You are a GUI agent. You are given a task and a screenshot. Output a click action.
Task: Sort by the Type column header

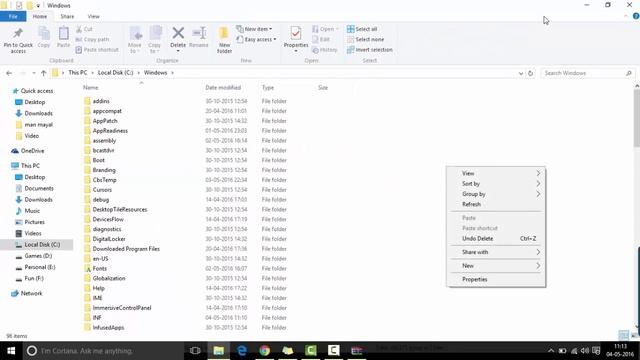pyautogui.click(x=268, y=87)
